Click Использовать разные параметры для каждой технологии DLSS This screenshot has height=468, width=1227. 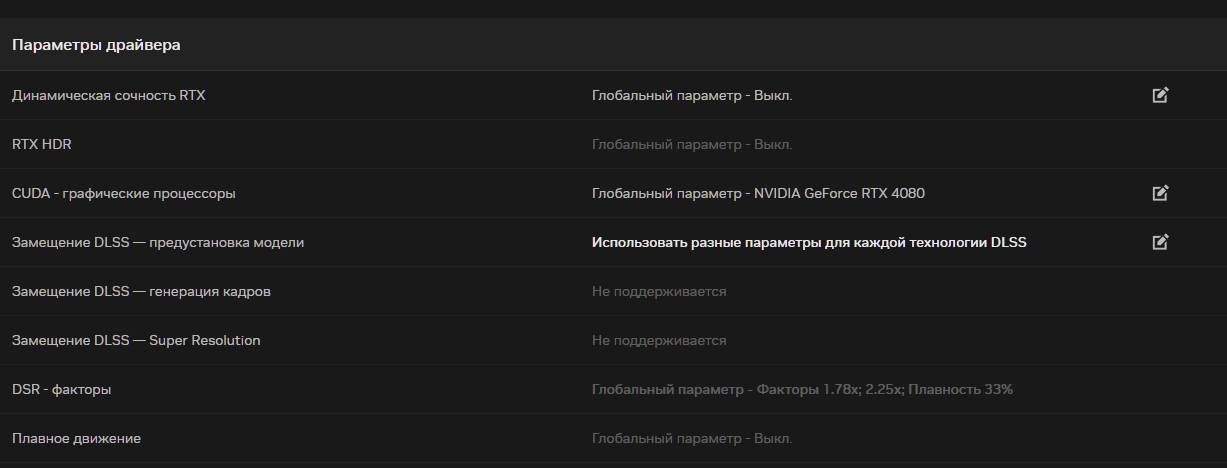[809, 242]
